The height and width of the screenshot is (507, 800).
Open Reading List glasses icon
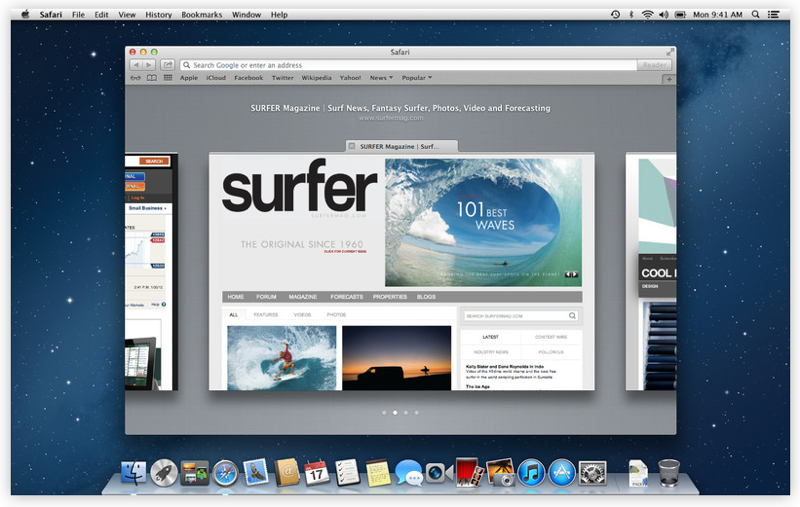135,78
